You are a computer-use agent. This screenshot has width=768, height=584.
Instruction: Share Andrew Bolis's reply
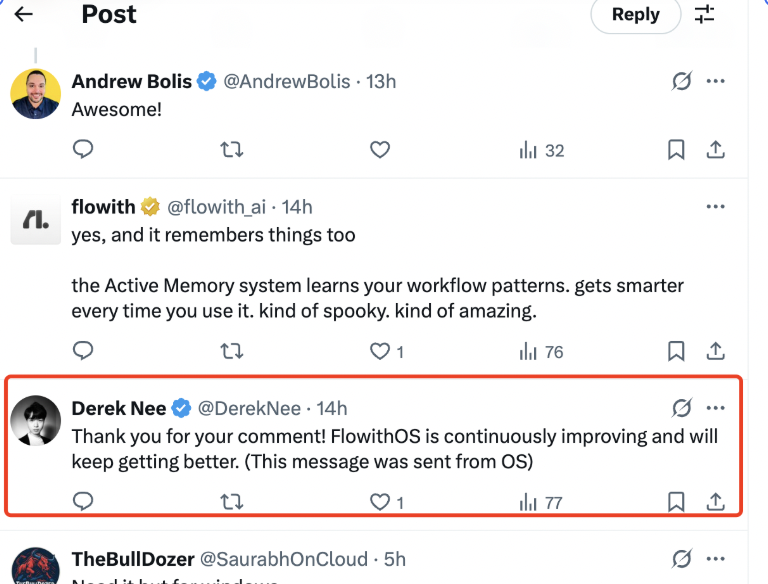(715, 150)
